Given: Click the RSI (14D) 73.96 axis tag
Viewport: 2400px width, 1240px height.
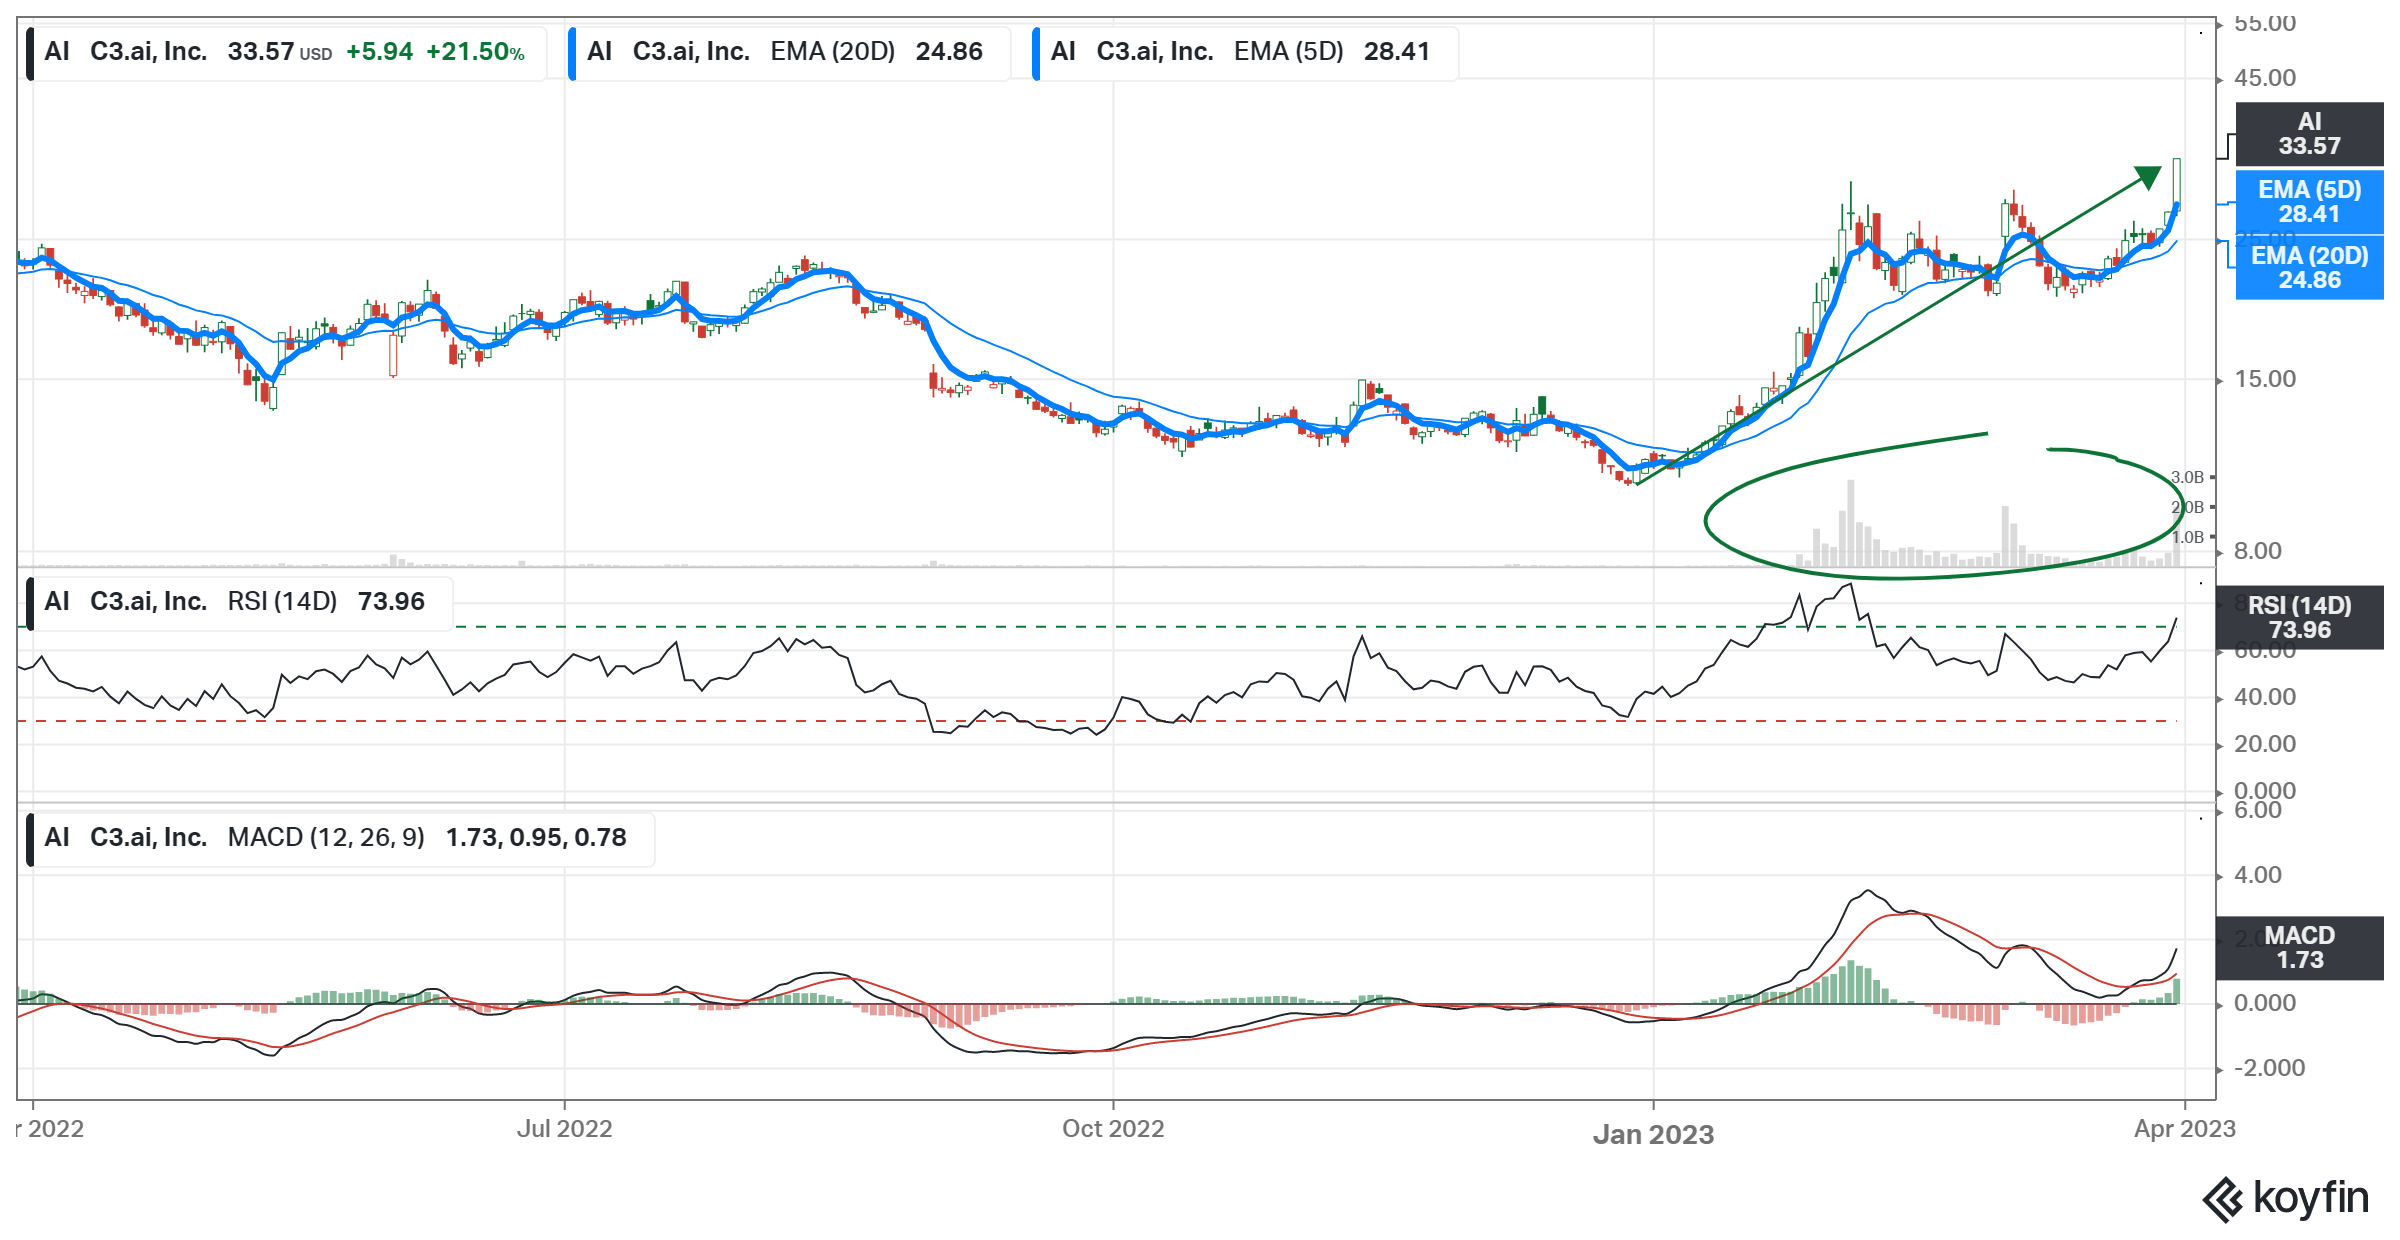Looking at the screenshot, I should coord(2299,618).
